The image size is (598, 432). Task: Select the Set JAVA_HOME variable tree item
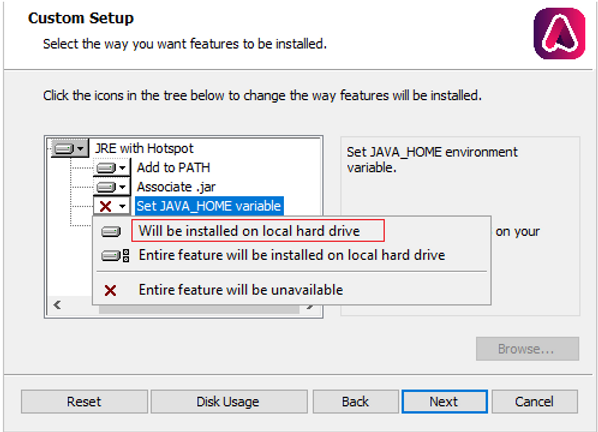(x=209, y=206)
